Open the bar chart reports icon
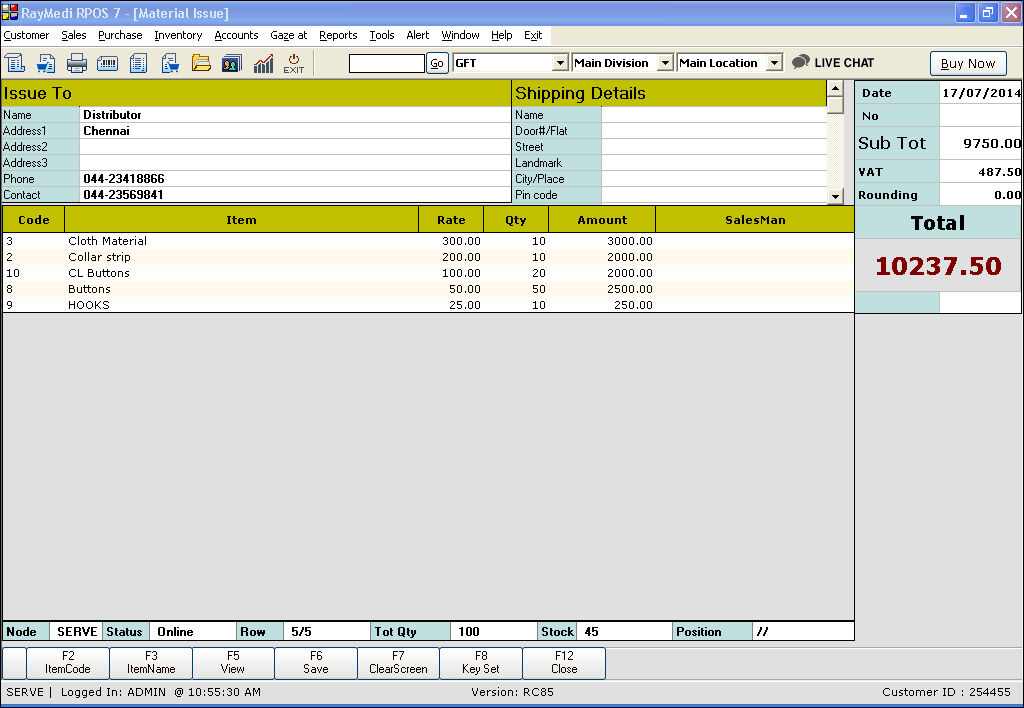1024x708 pixels. pos(263,63)
